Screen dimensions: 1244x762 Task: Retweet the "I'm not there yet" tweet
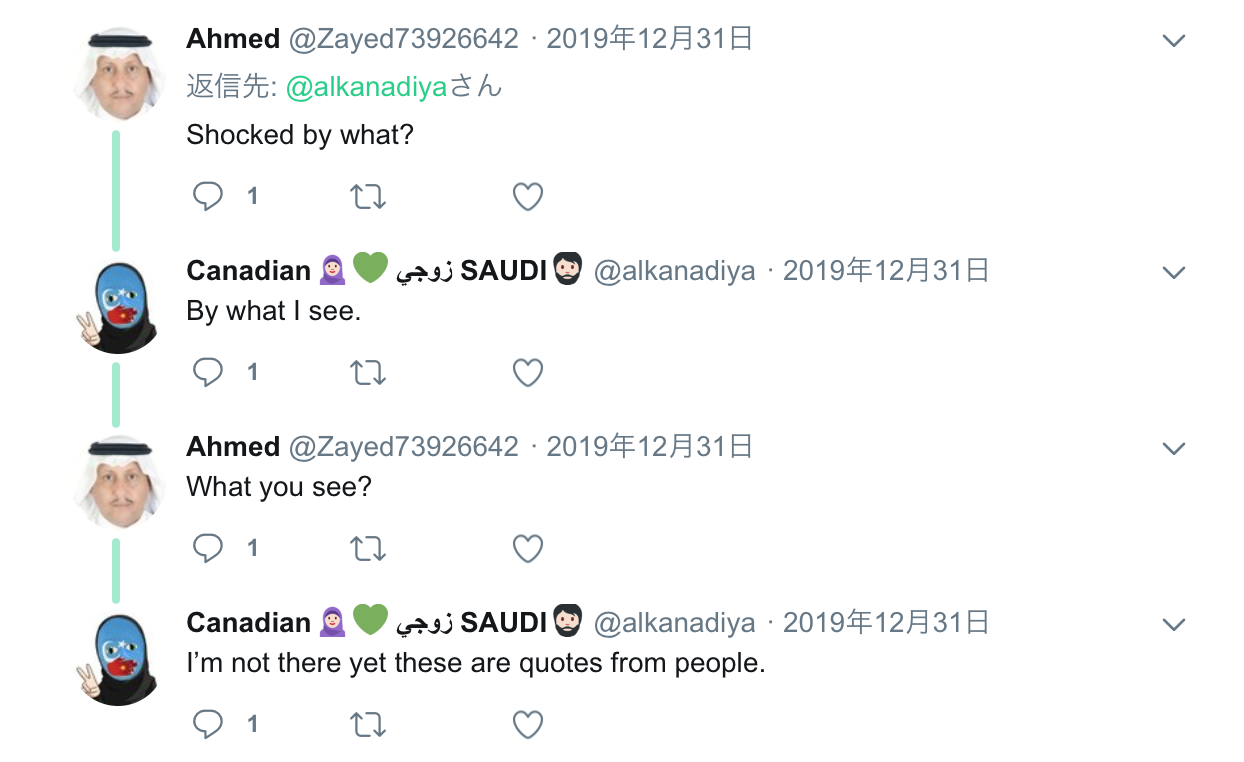point(368,724)
